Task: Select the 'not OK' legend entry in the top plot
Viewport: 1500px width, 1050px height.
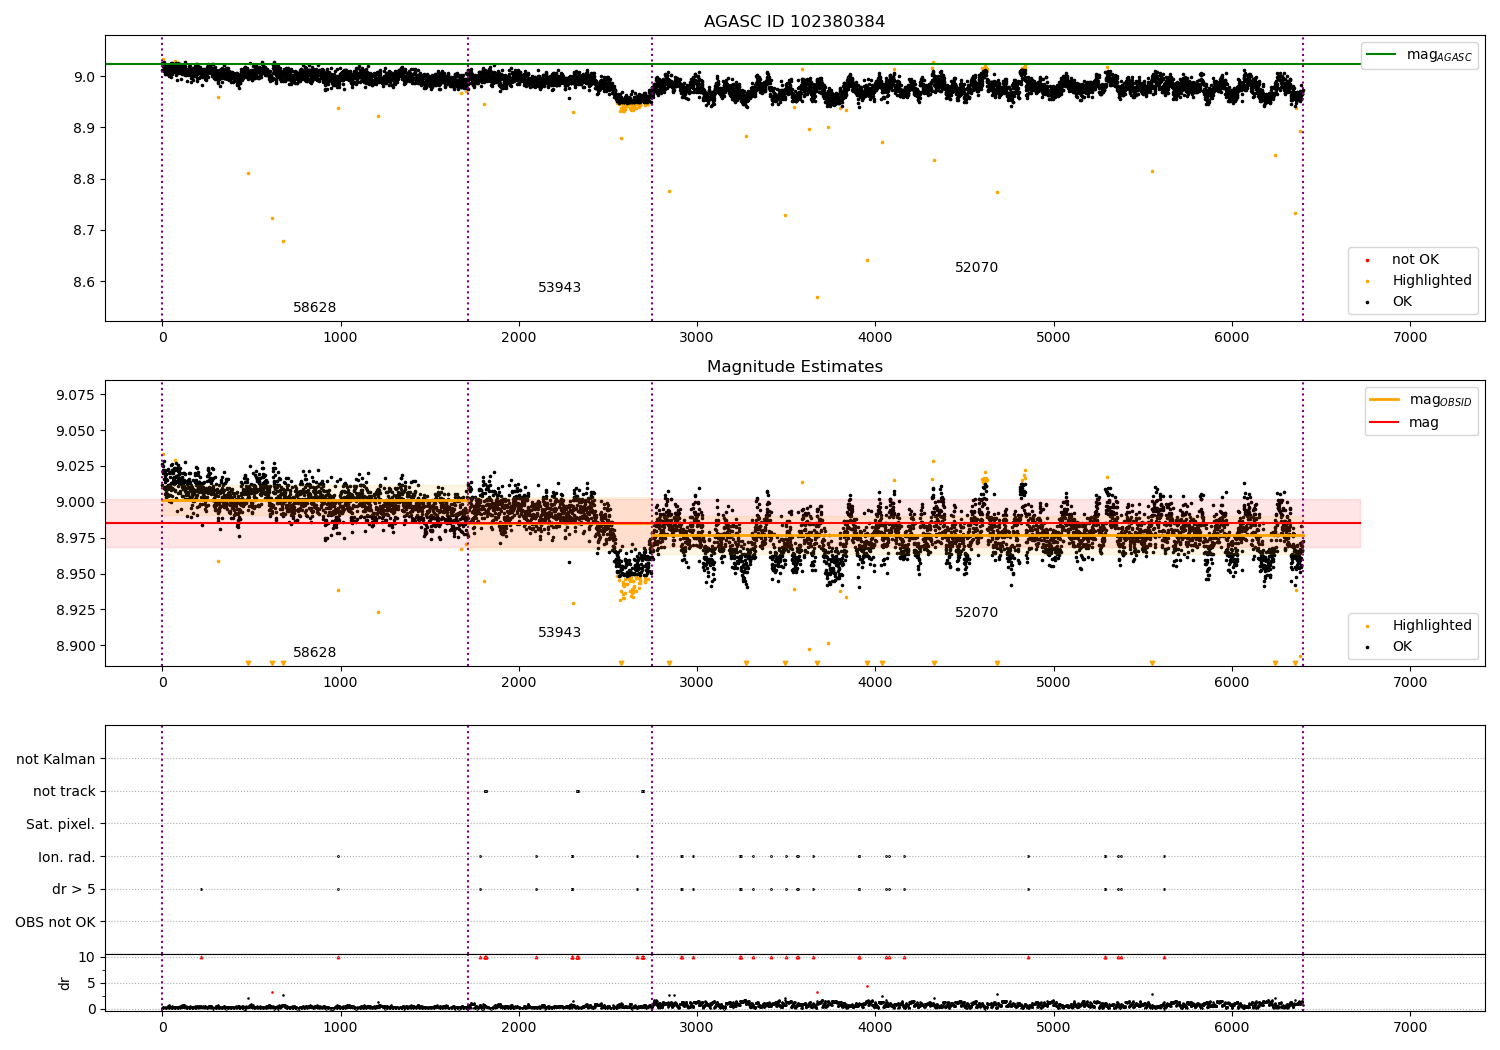Action: coord(1415,259)
